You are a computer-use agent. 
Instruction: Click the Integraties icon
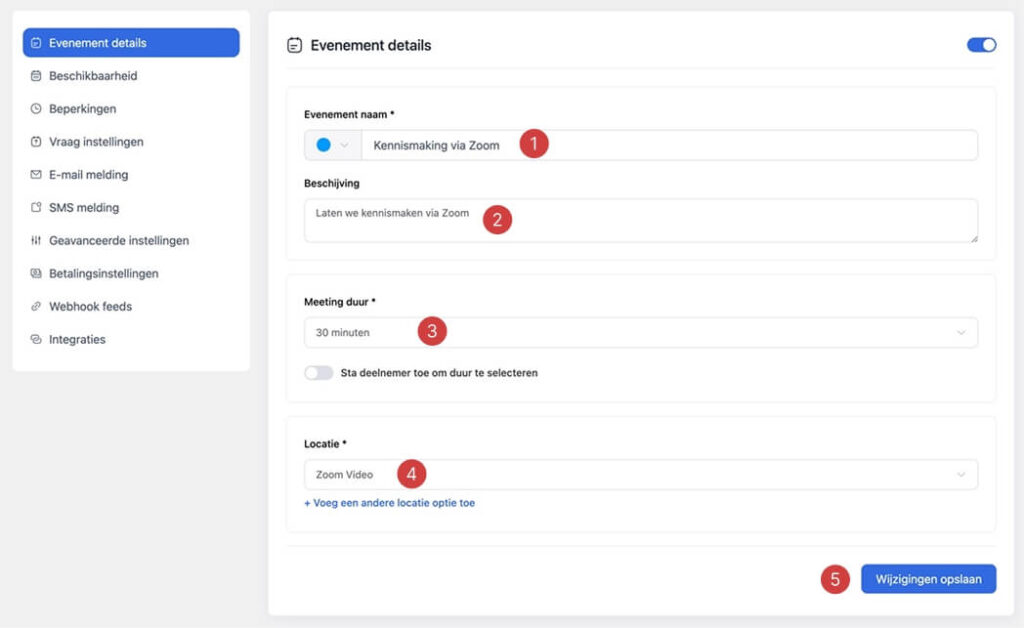(36, 339)
